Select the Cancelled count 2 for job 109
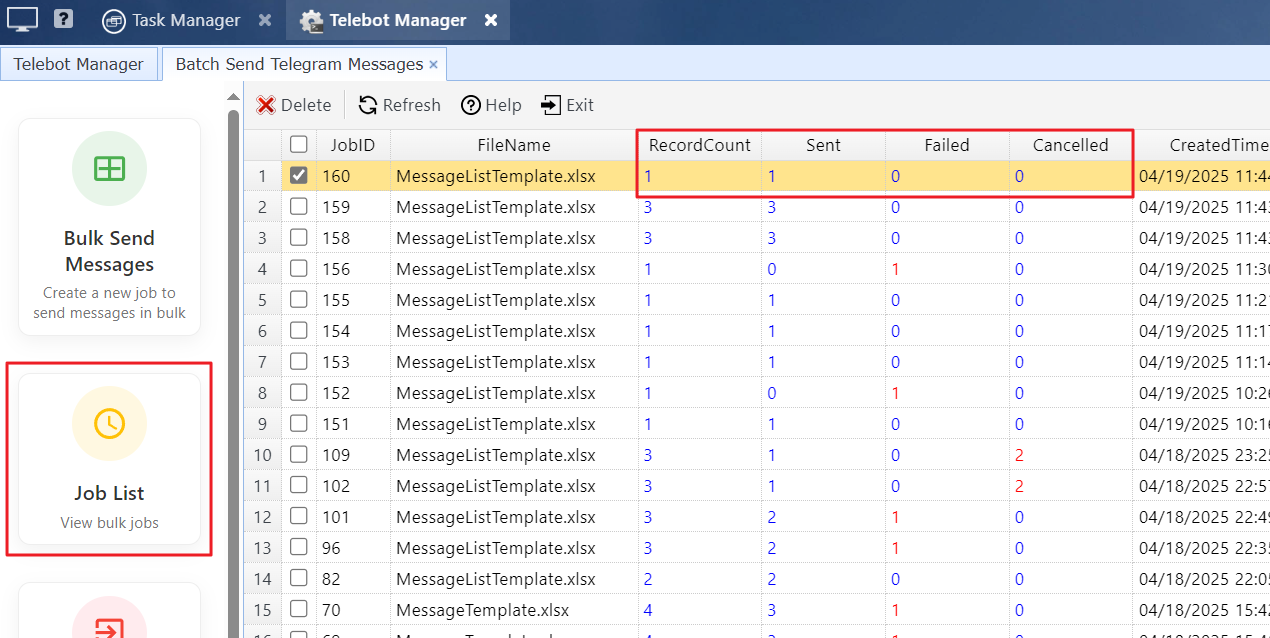 pyautogui.click(x=1071, y=455)
